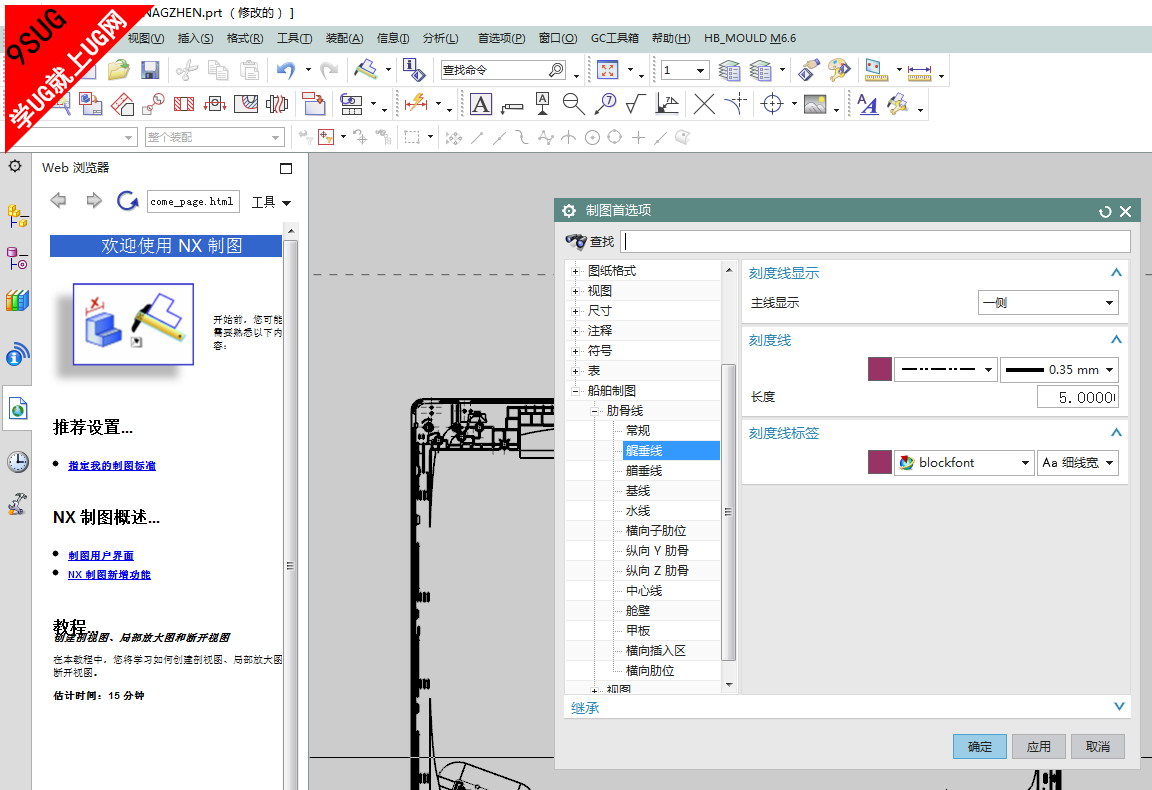Open the 主线显示 dropdown
The image size is (1152, 790).
point(1048,303)
